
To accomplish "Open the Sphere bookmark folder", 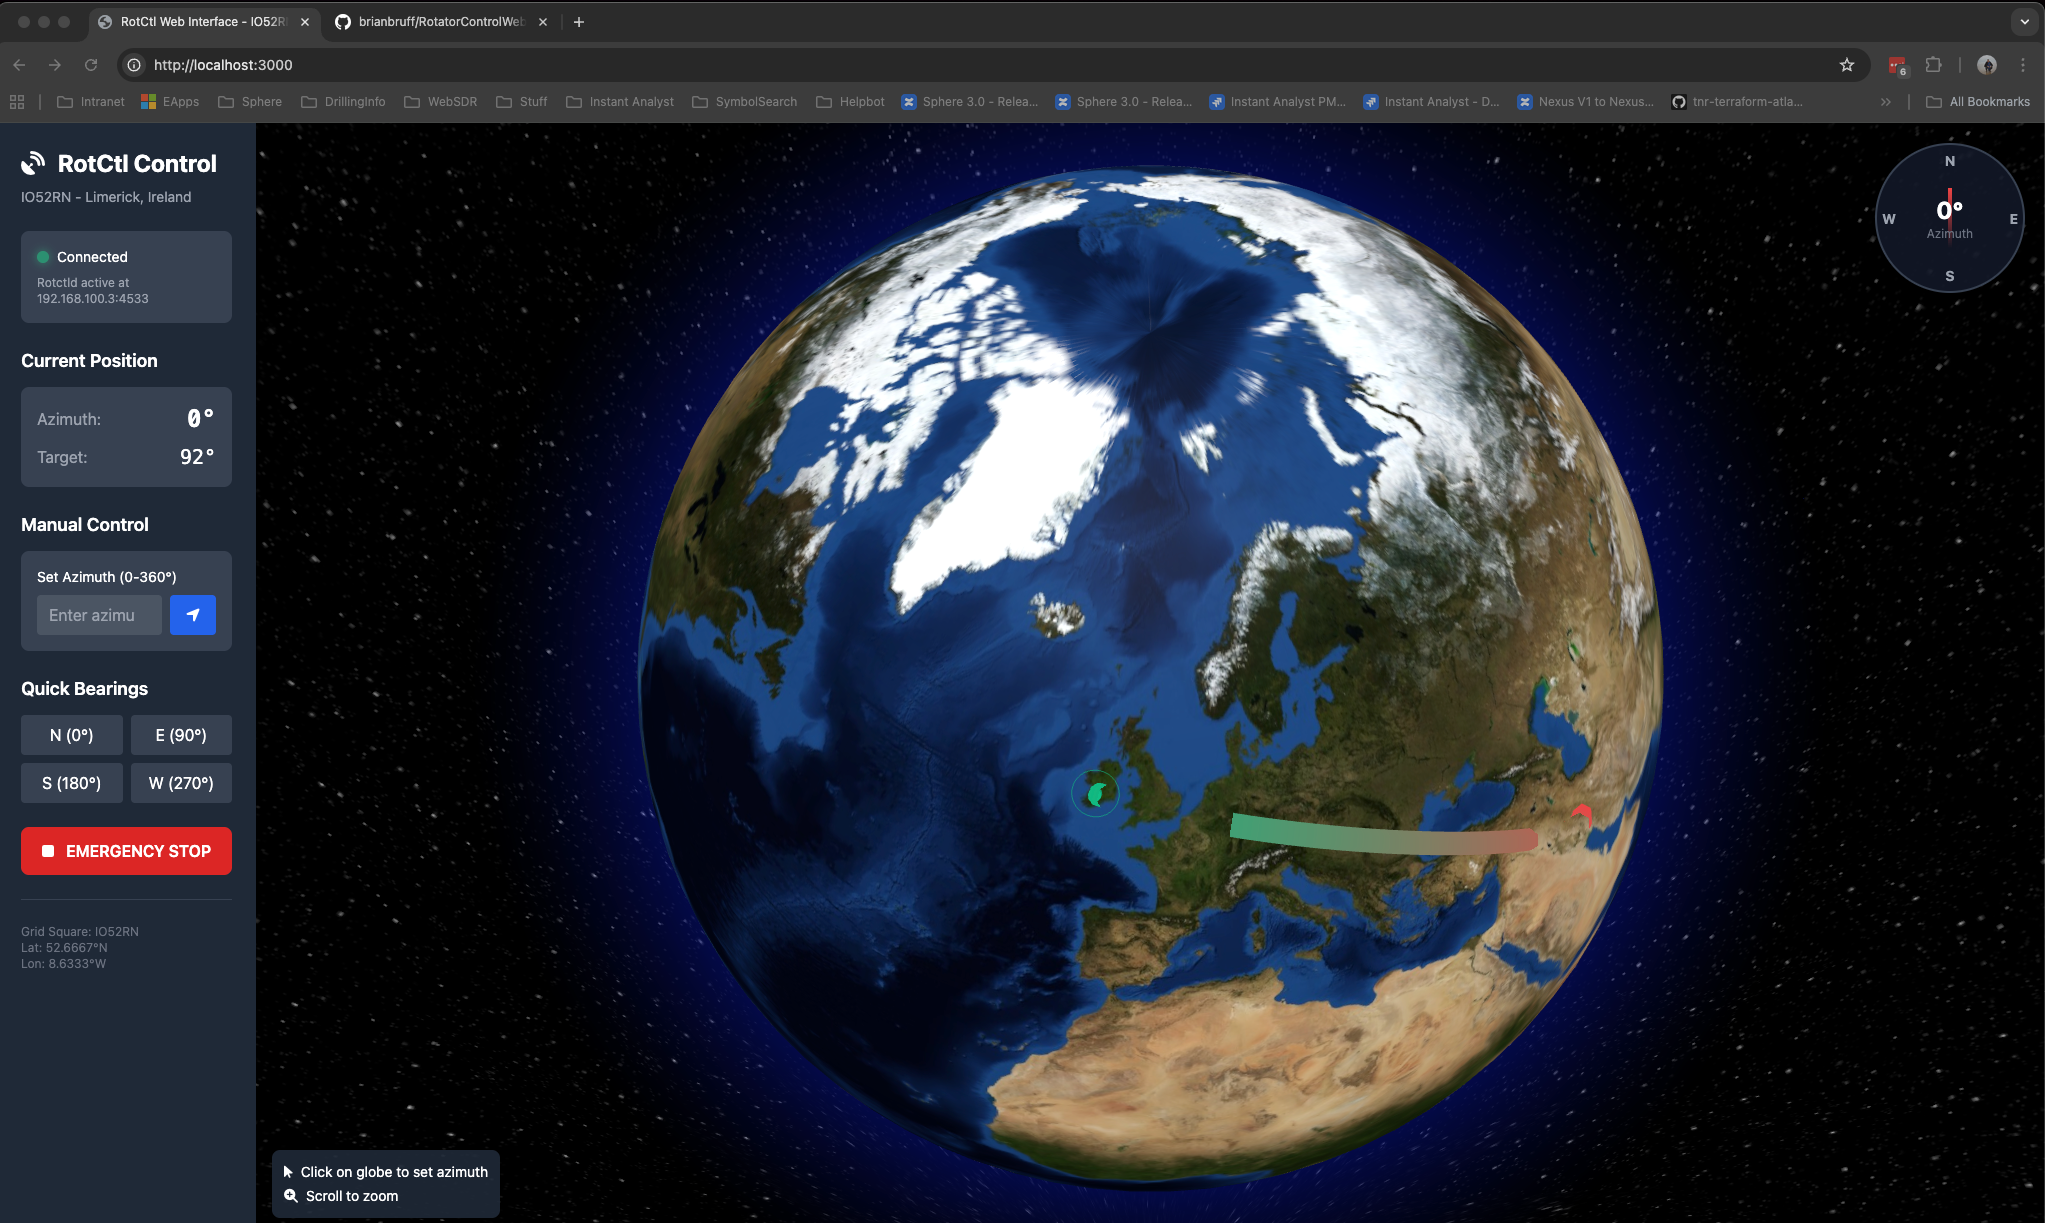I will [250, 102].
